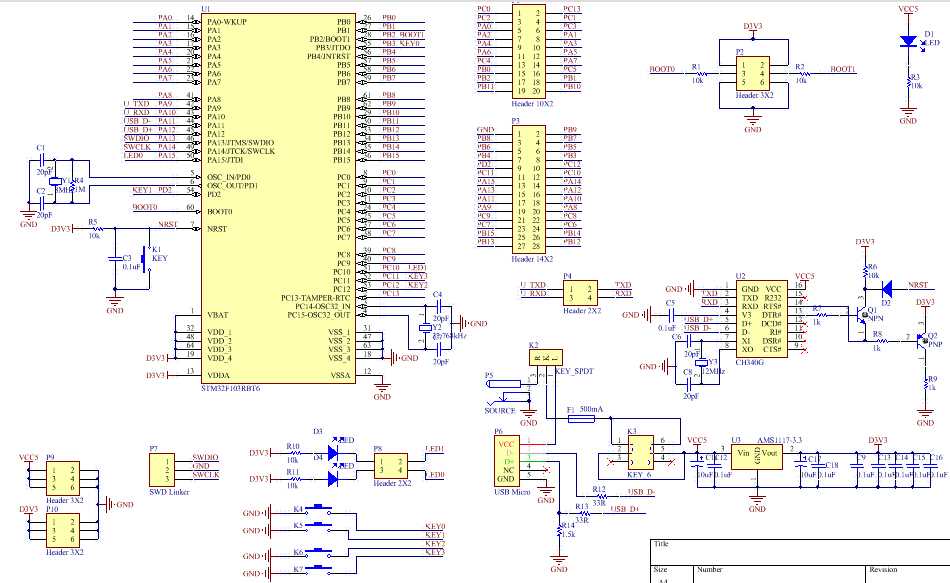Image resolution: width=950 pixels, height=583 pixels.
Task: Select the "Header 10X2" label
Action: tap(532, 104)
